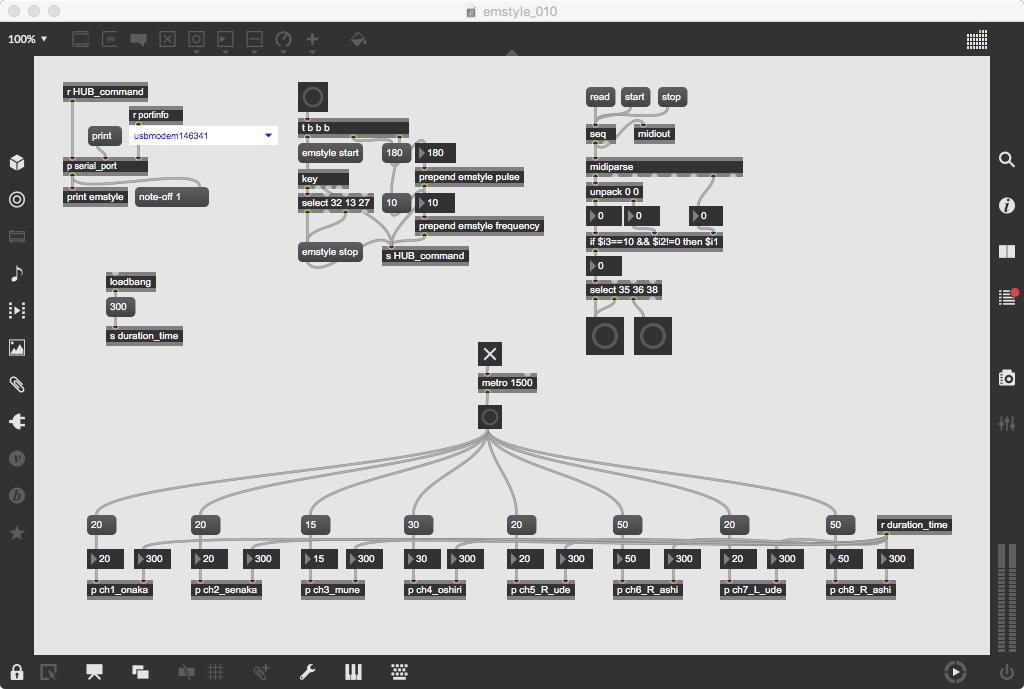
Task: Click the start message box
Action: click(634, 97)
